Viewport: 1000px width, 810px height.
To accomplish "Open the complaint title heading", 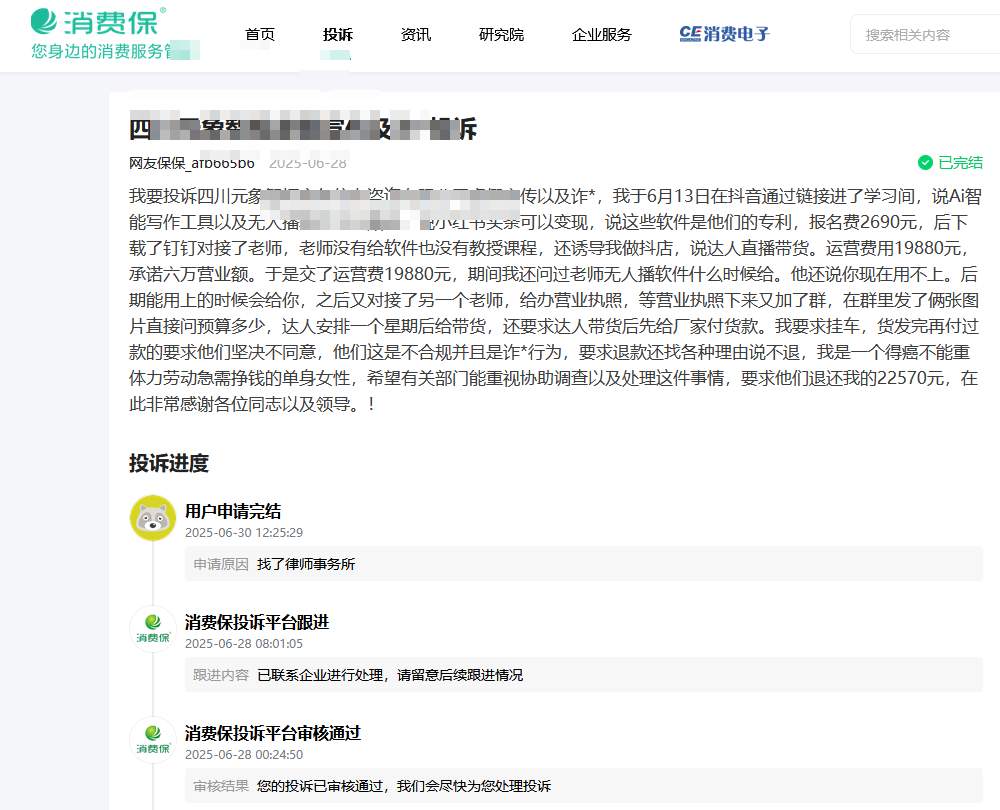I will (300, 128).
